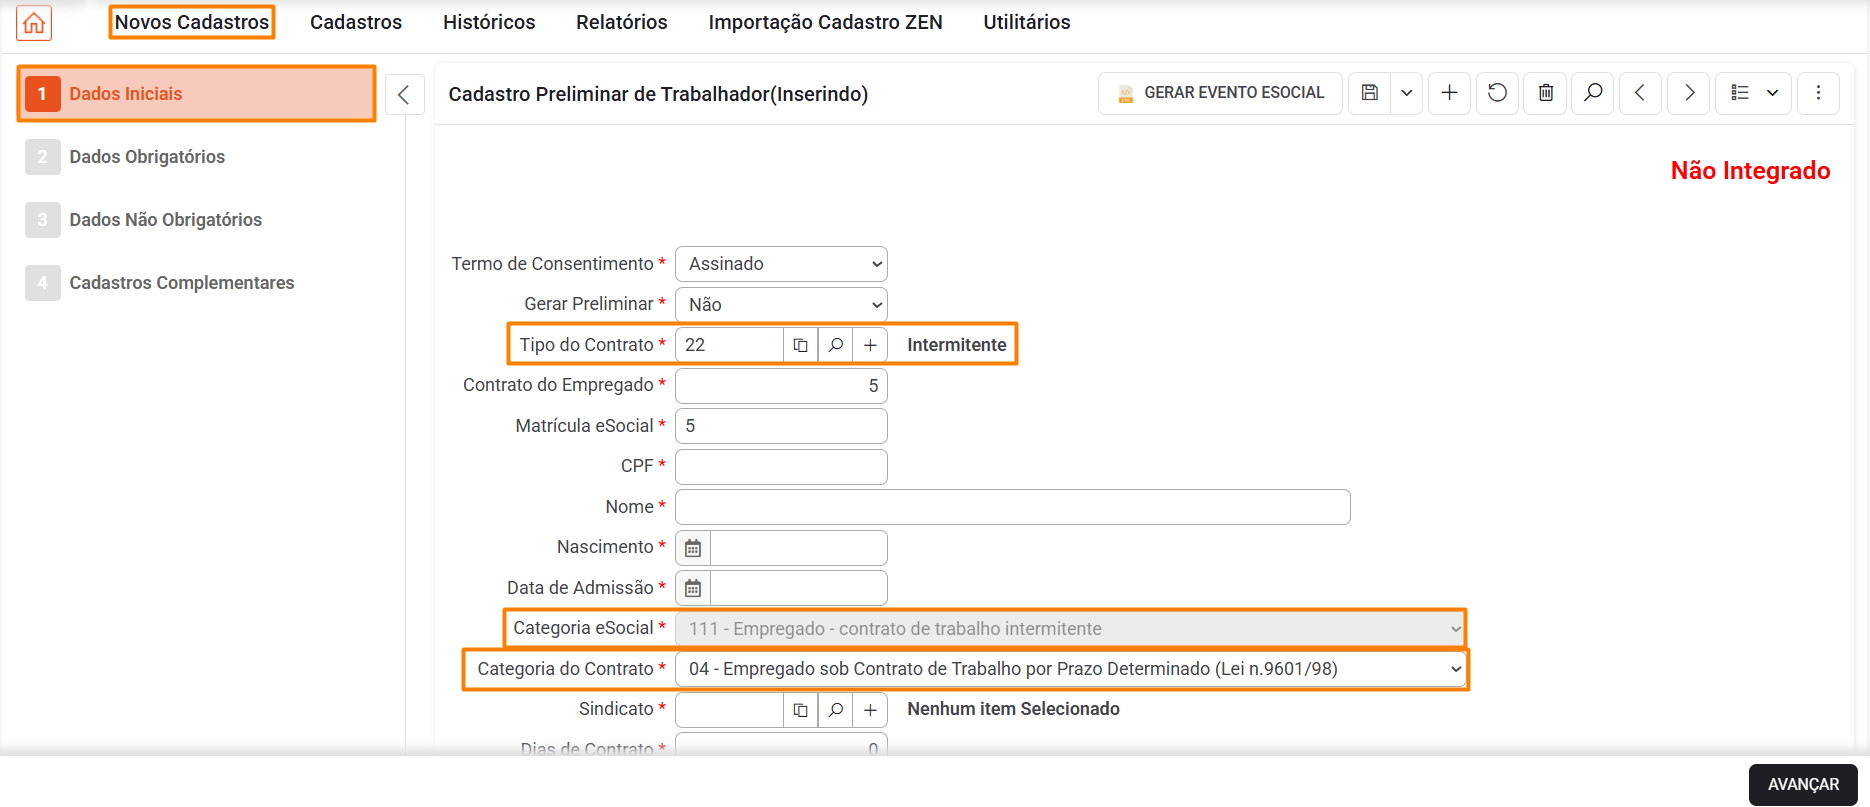Add new Tipo do Contrato plus icon
1870x807 pixels.
click(x=870, y=345)
